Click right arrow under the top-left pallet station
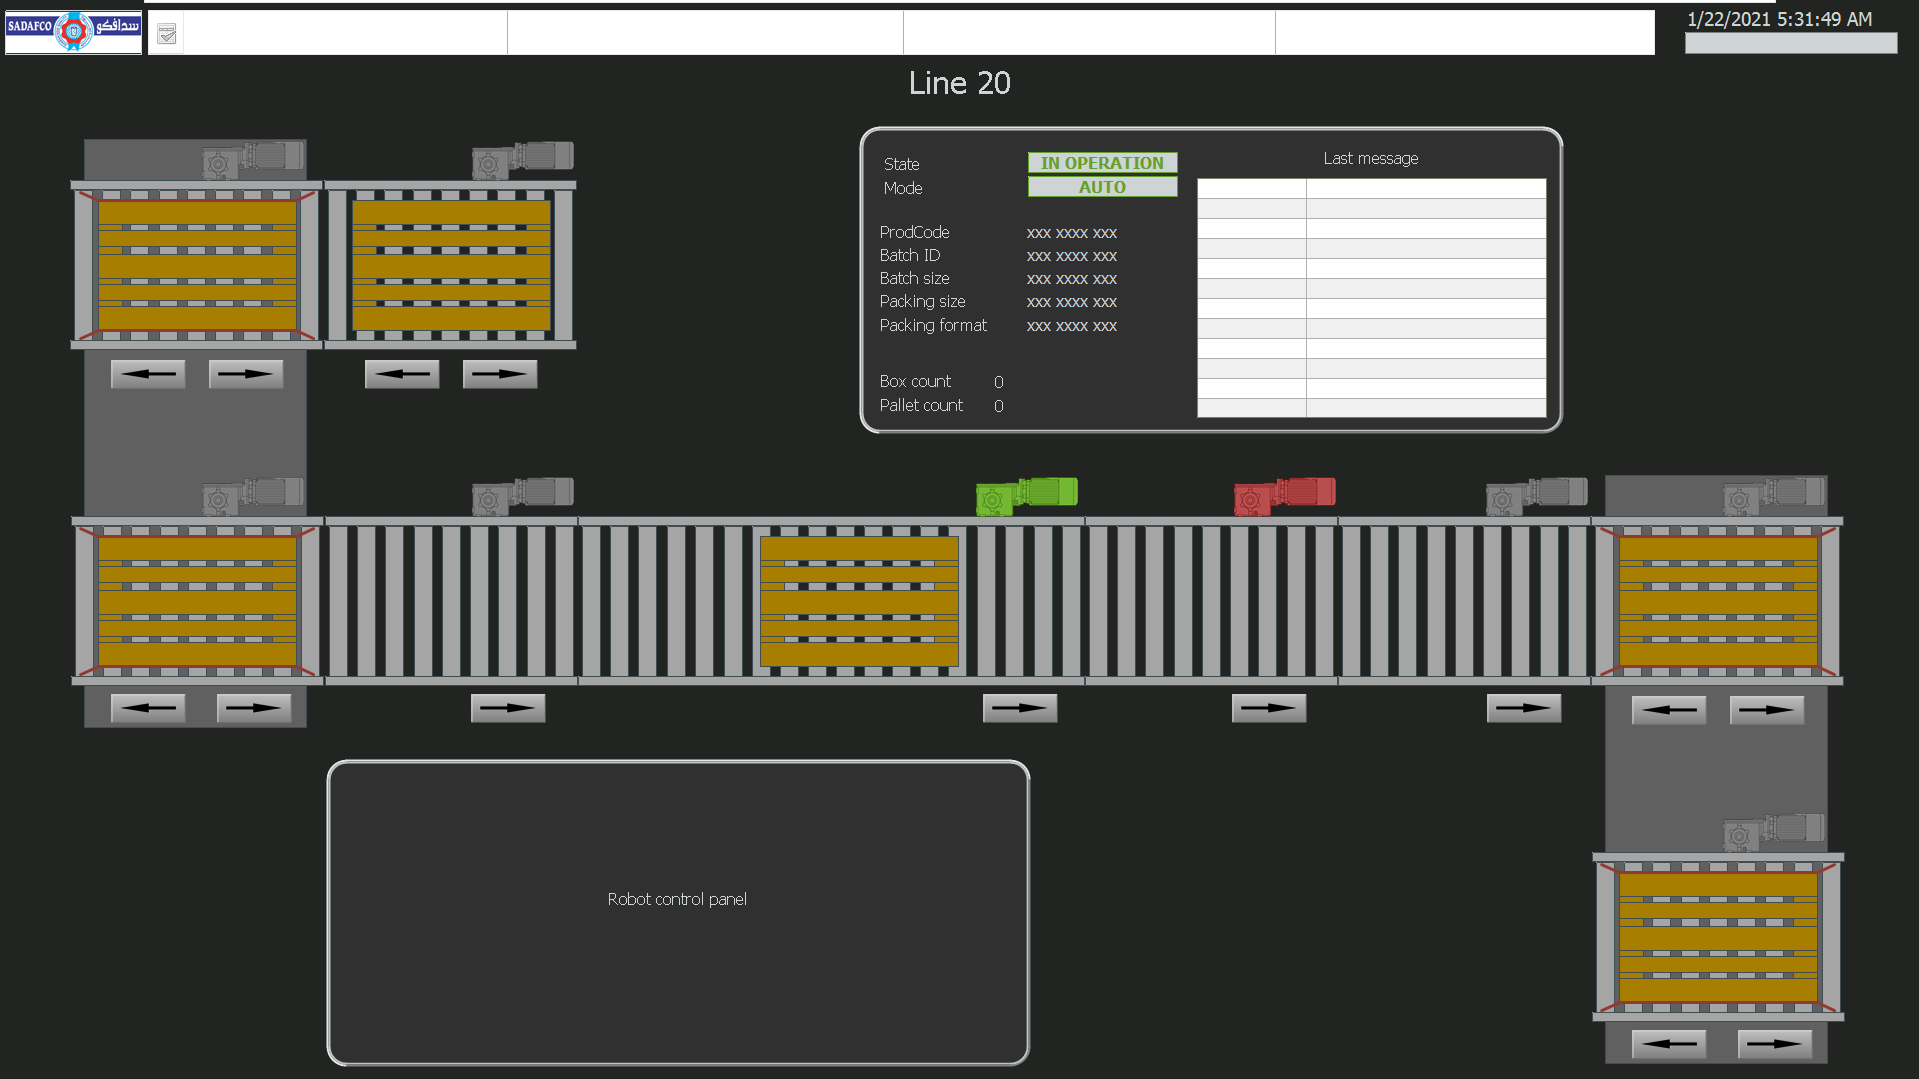The height and width of the screenshot is (1079, 1919). pos(246,374)
